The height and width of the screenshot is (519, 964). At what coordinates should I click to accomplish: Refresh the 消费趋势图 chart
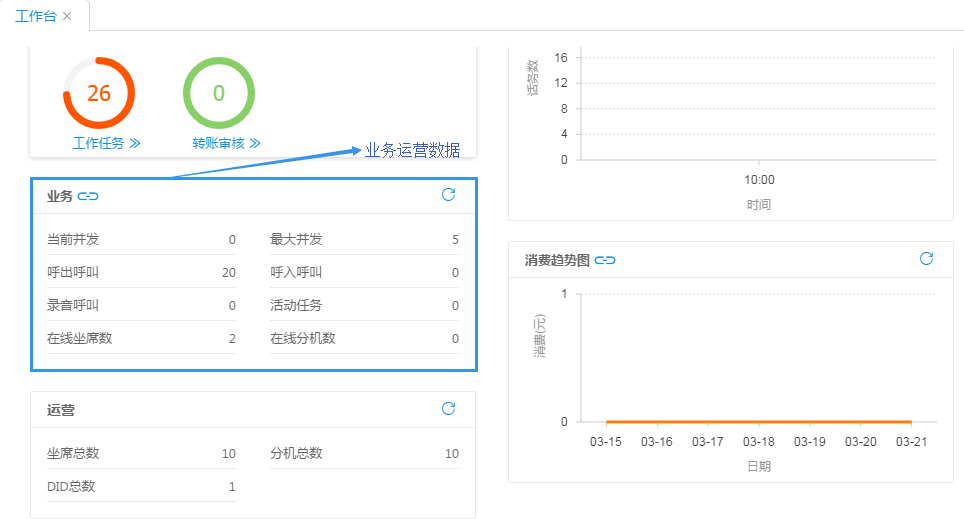point(926,259)
